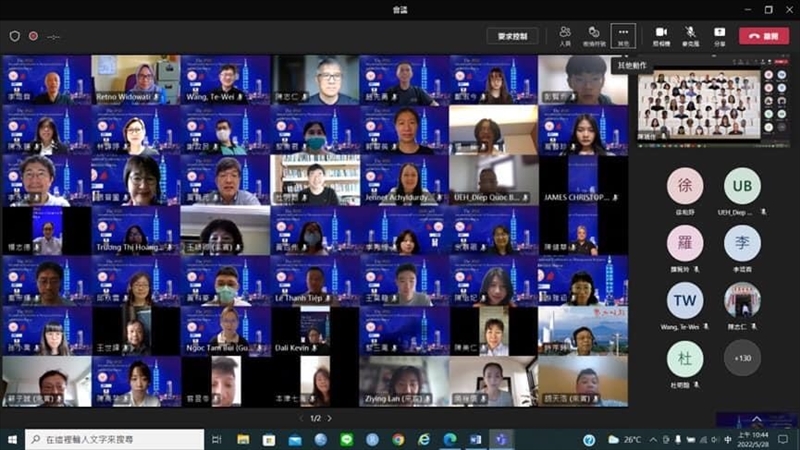Click the UB avatar for UEH_Diep
Viewport: 800px width, 450px height.
(x=742, y=186)
